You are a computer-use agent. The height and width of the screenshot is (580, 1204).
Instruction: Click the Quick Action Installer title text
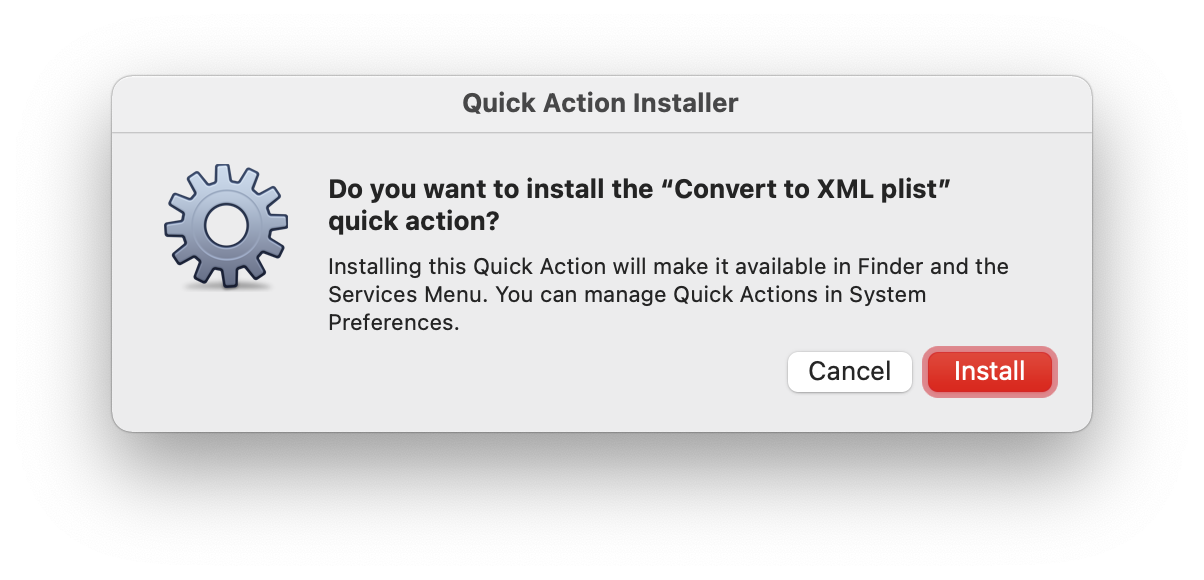click(600, 103)
